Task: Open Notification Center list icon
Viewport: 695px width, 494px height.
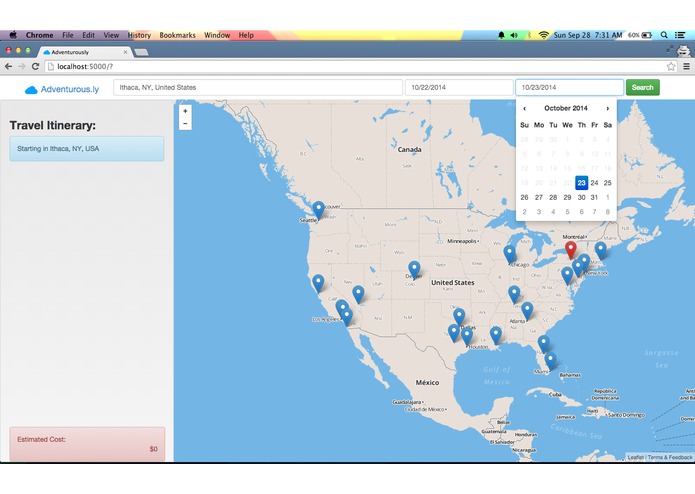Action: (x=680, y=35)
